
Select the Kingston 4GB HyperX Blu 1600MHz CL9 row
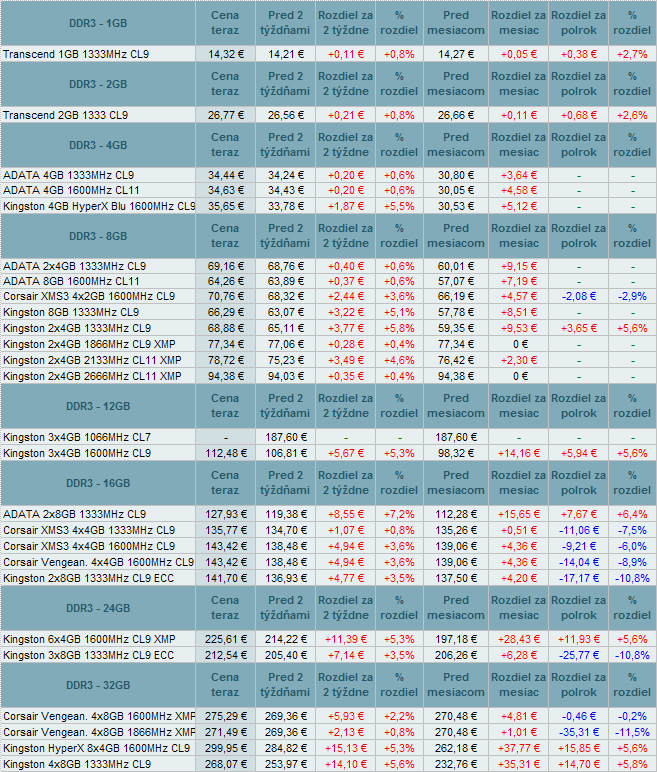click(x=328, y=206)
